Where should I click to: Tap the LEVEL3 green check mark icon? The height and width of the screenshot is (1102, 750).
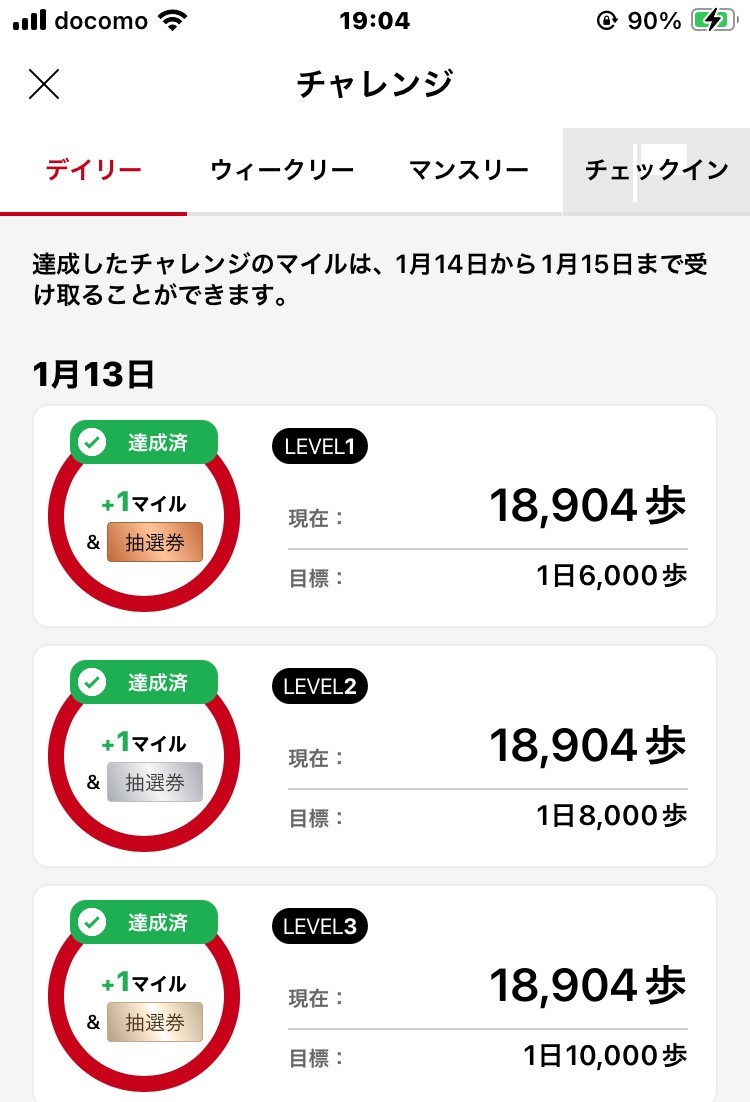(92, 922)
